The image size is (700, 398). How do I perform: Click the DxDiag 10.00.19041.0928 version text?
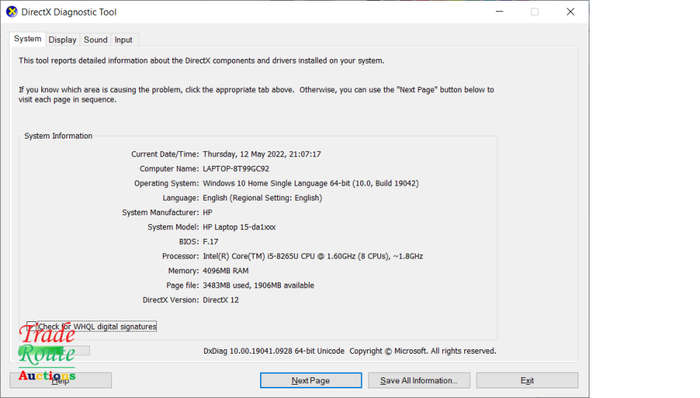point(274,351)
